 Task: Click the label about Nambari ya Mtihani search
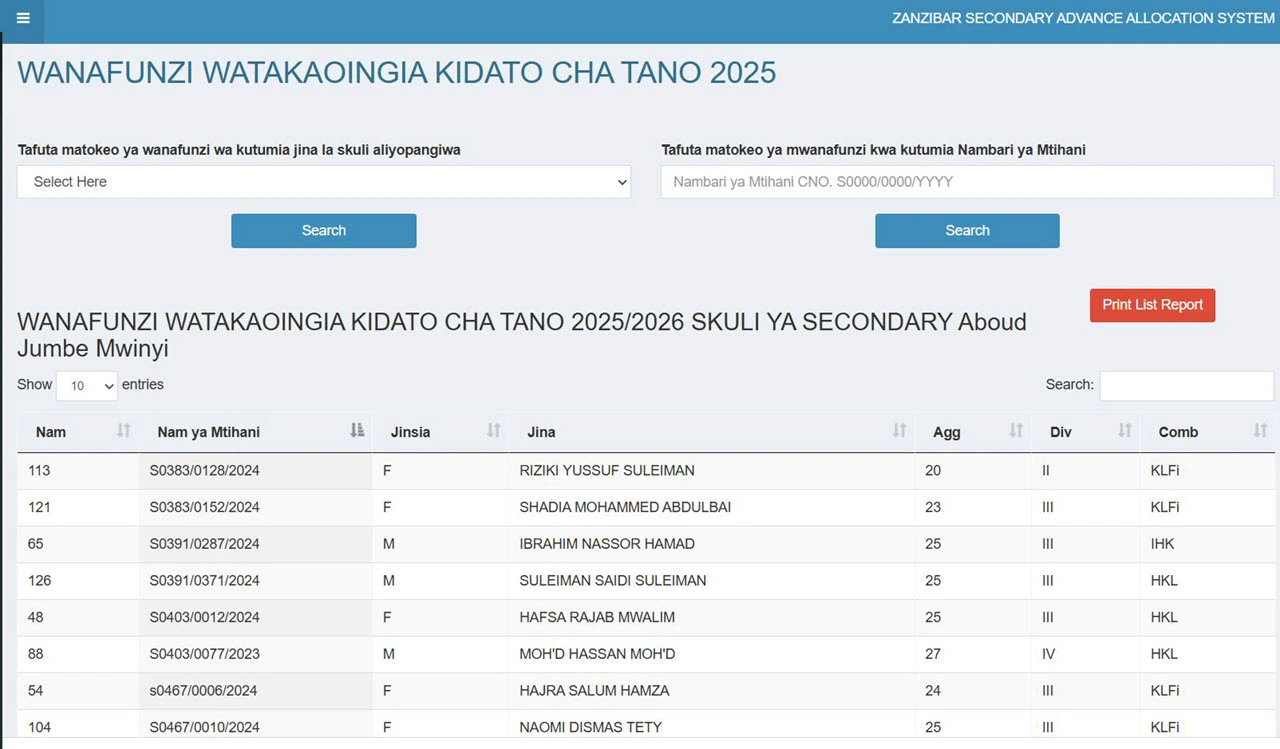point(873,150)
